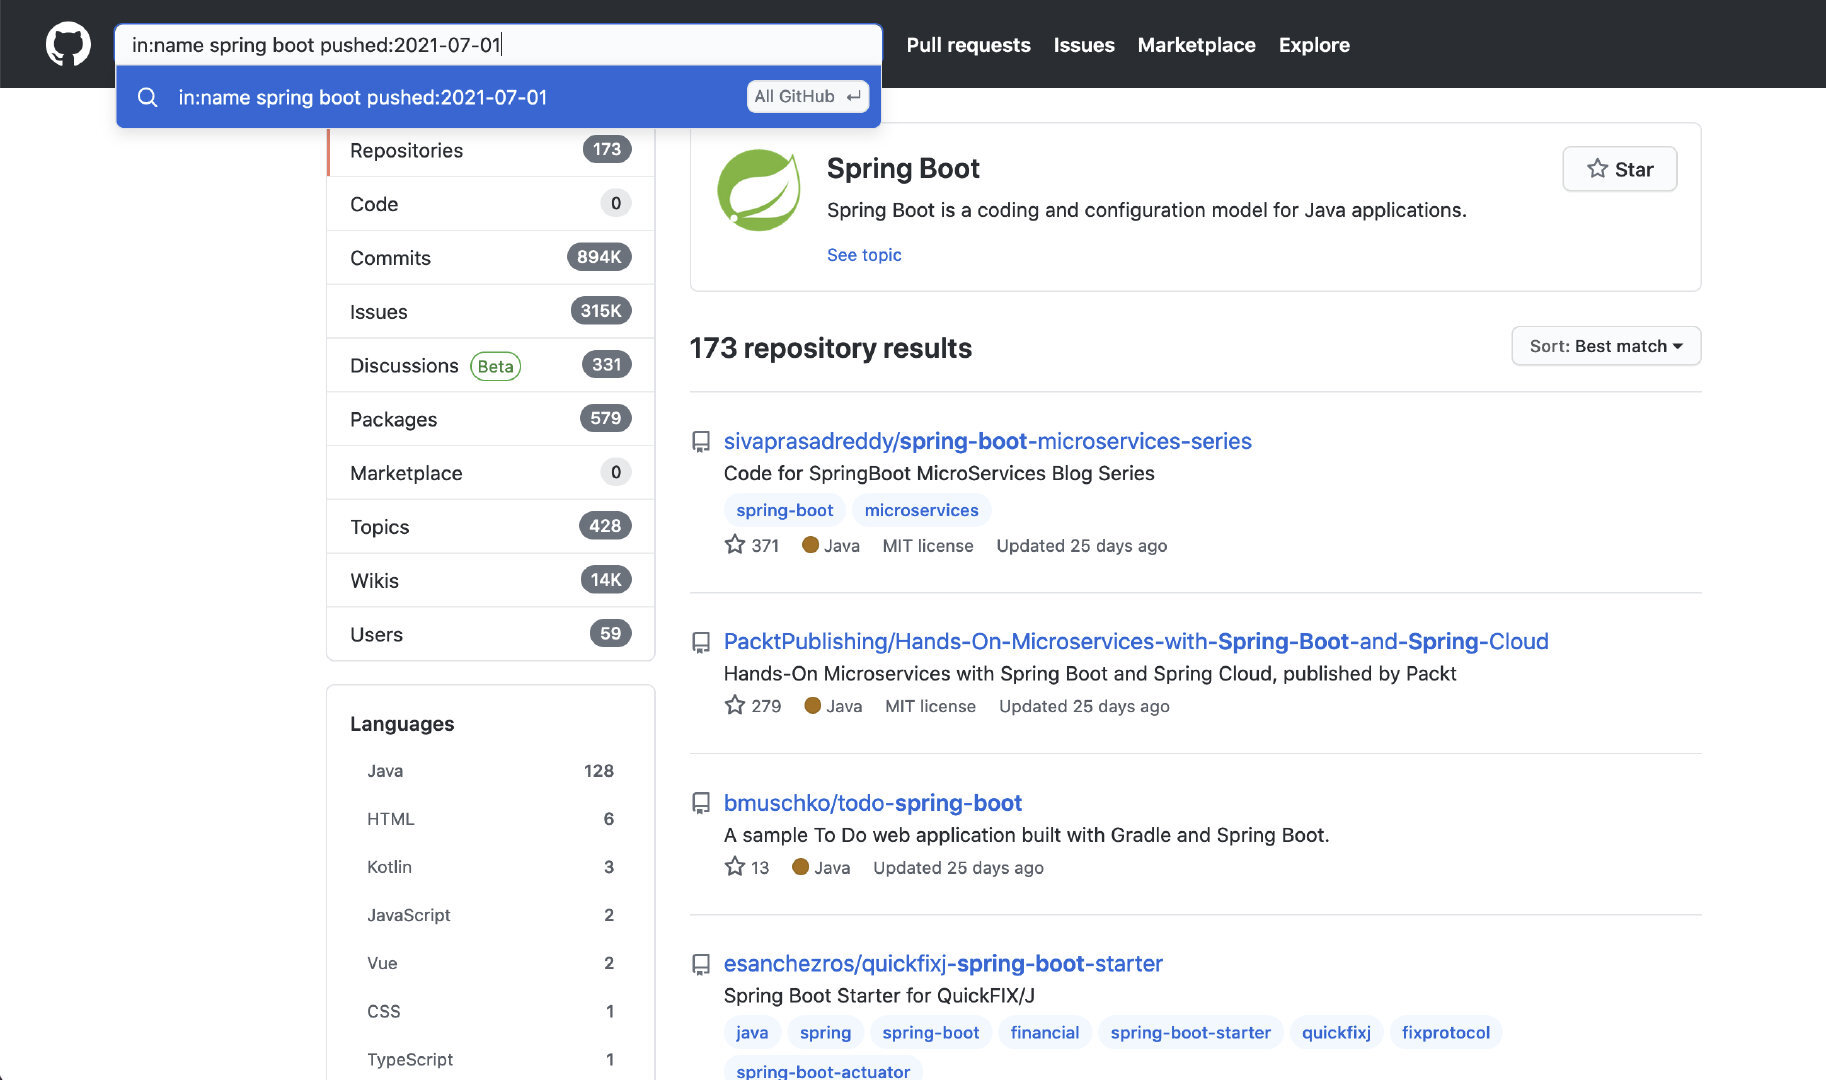Open the Spring Boot leaf logo

759,190
